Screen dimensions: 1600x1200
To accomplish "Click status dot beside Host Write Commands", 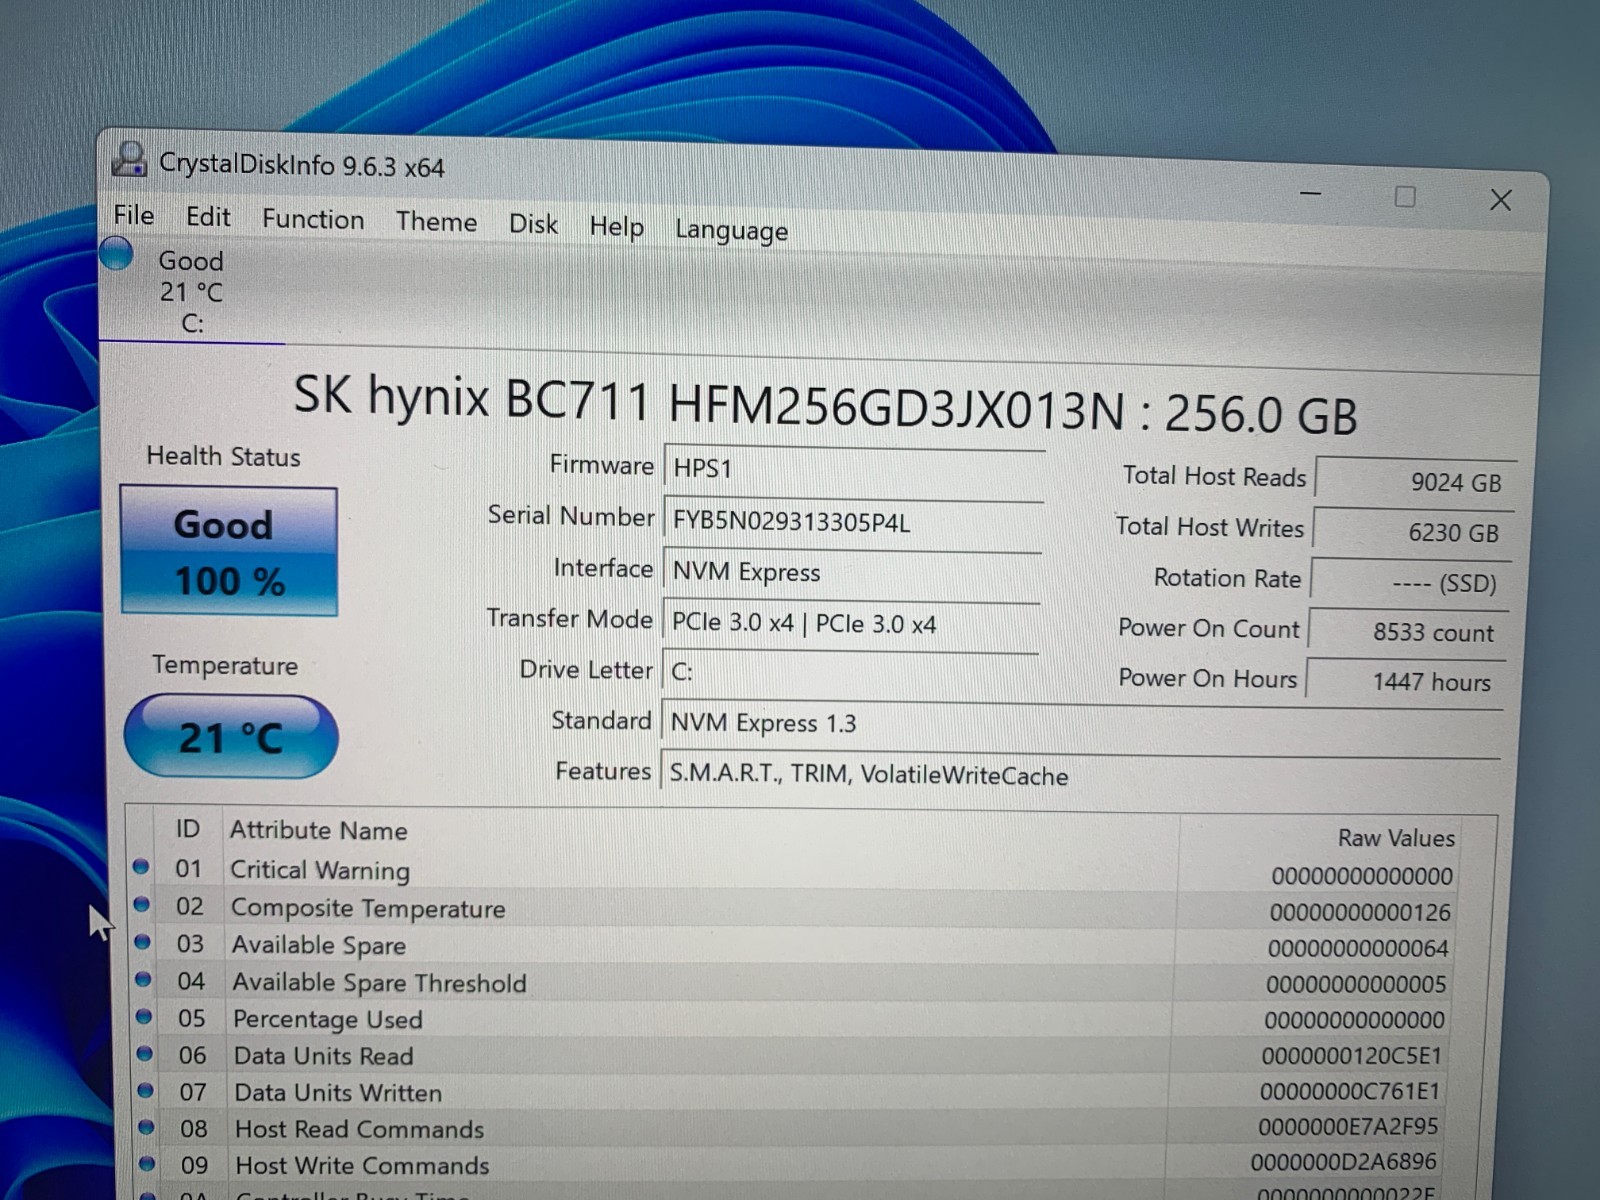I will [x=149, y=1163].
